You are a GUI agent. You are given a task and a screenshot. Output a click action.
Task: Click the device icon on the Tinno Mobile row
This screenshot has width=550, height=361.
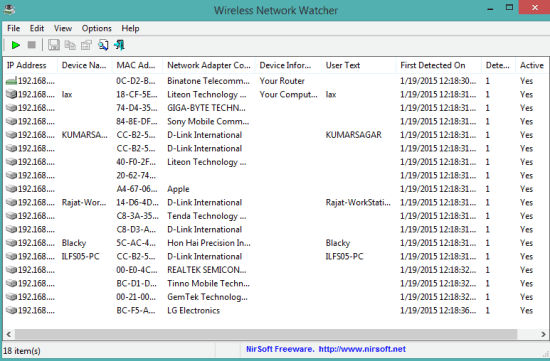(x=11, y=283)
